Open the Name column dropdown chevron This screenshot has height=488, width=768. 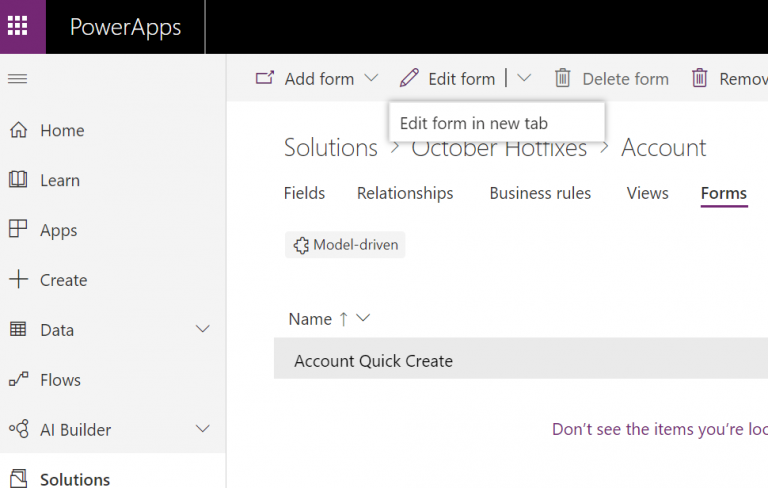[x=363, y=318]
